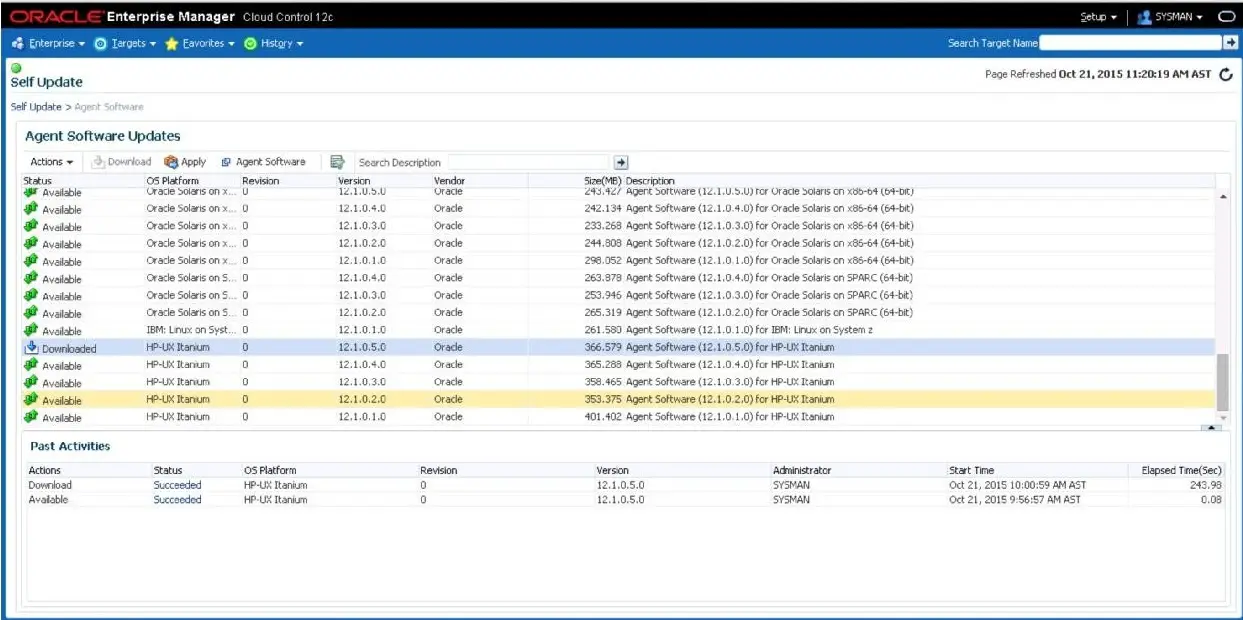
Task: Open the History menu
Action: click(x=273, y=43)
